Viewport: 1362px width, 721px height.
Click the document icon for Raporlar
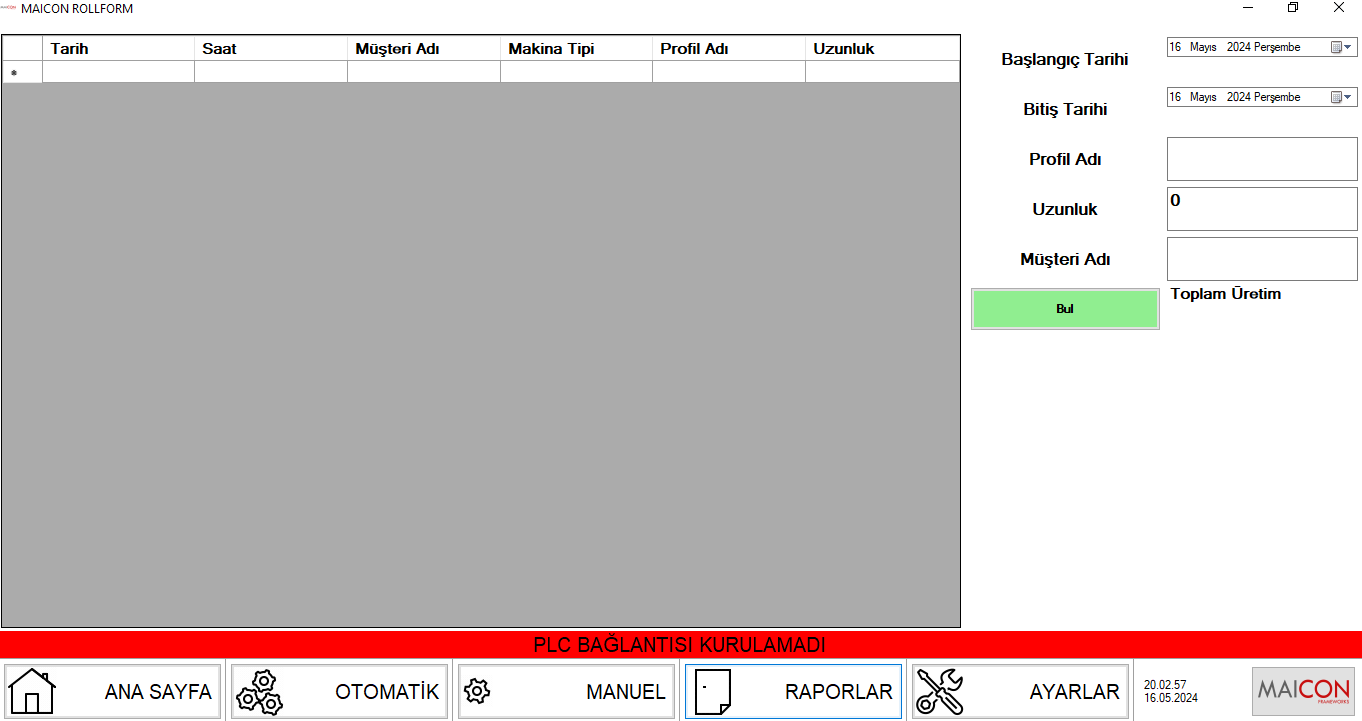pyautogui.click(x=712, y=691)
